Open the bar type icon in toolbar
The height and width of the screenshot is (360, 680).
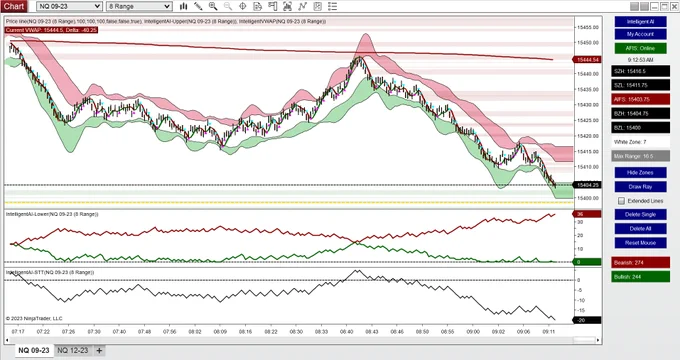183,6
